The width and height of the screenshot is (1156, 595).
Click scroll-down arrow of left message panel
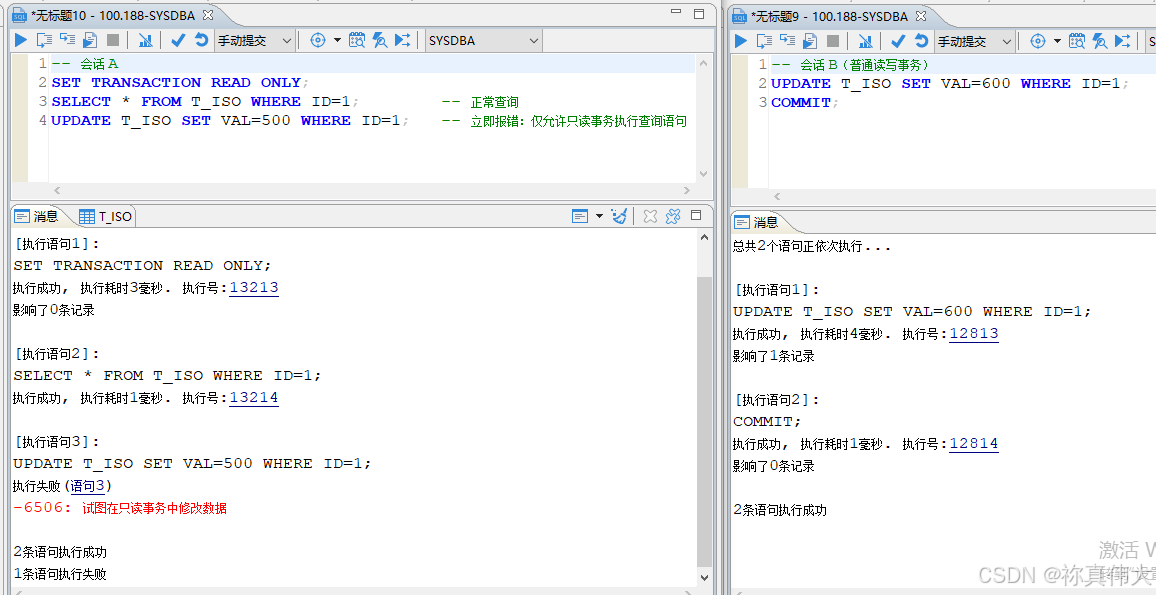pyautogui.click(x=704, y=577)
